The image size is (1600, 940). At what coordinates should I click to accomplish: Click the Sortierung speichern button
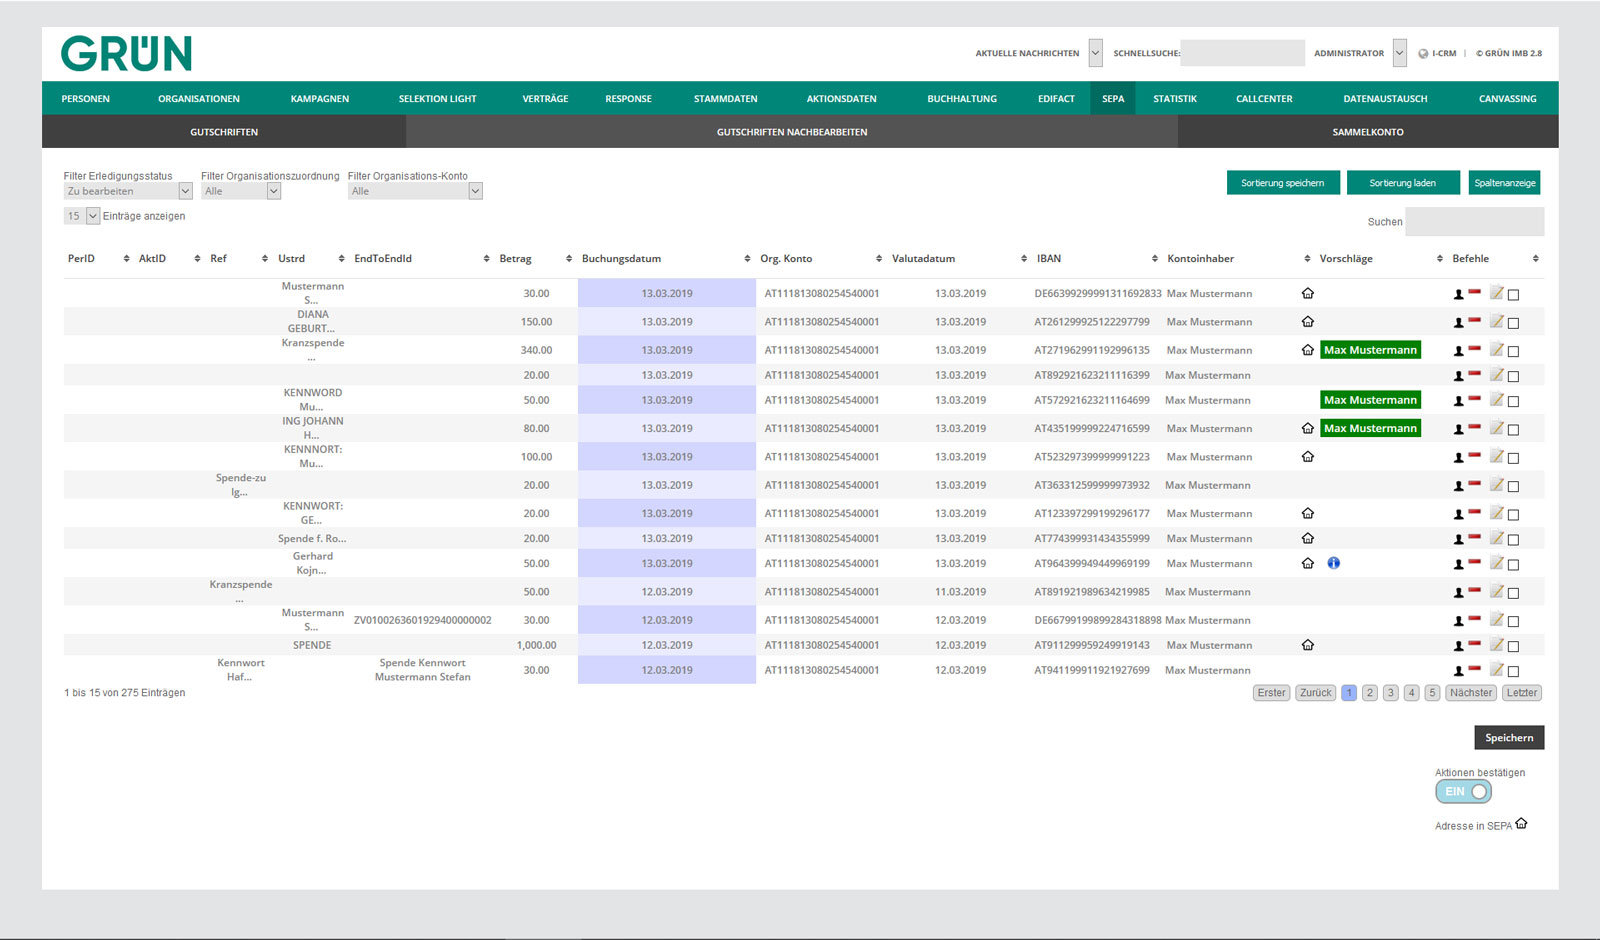click(x=1283, y=183)
